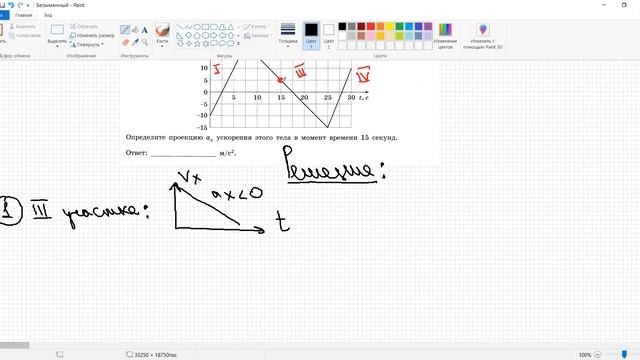Pick the Rounded rectangular callout shape
The height and width of the screenshot is (360, 640).
214,44
